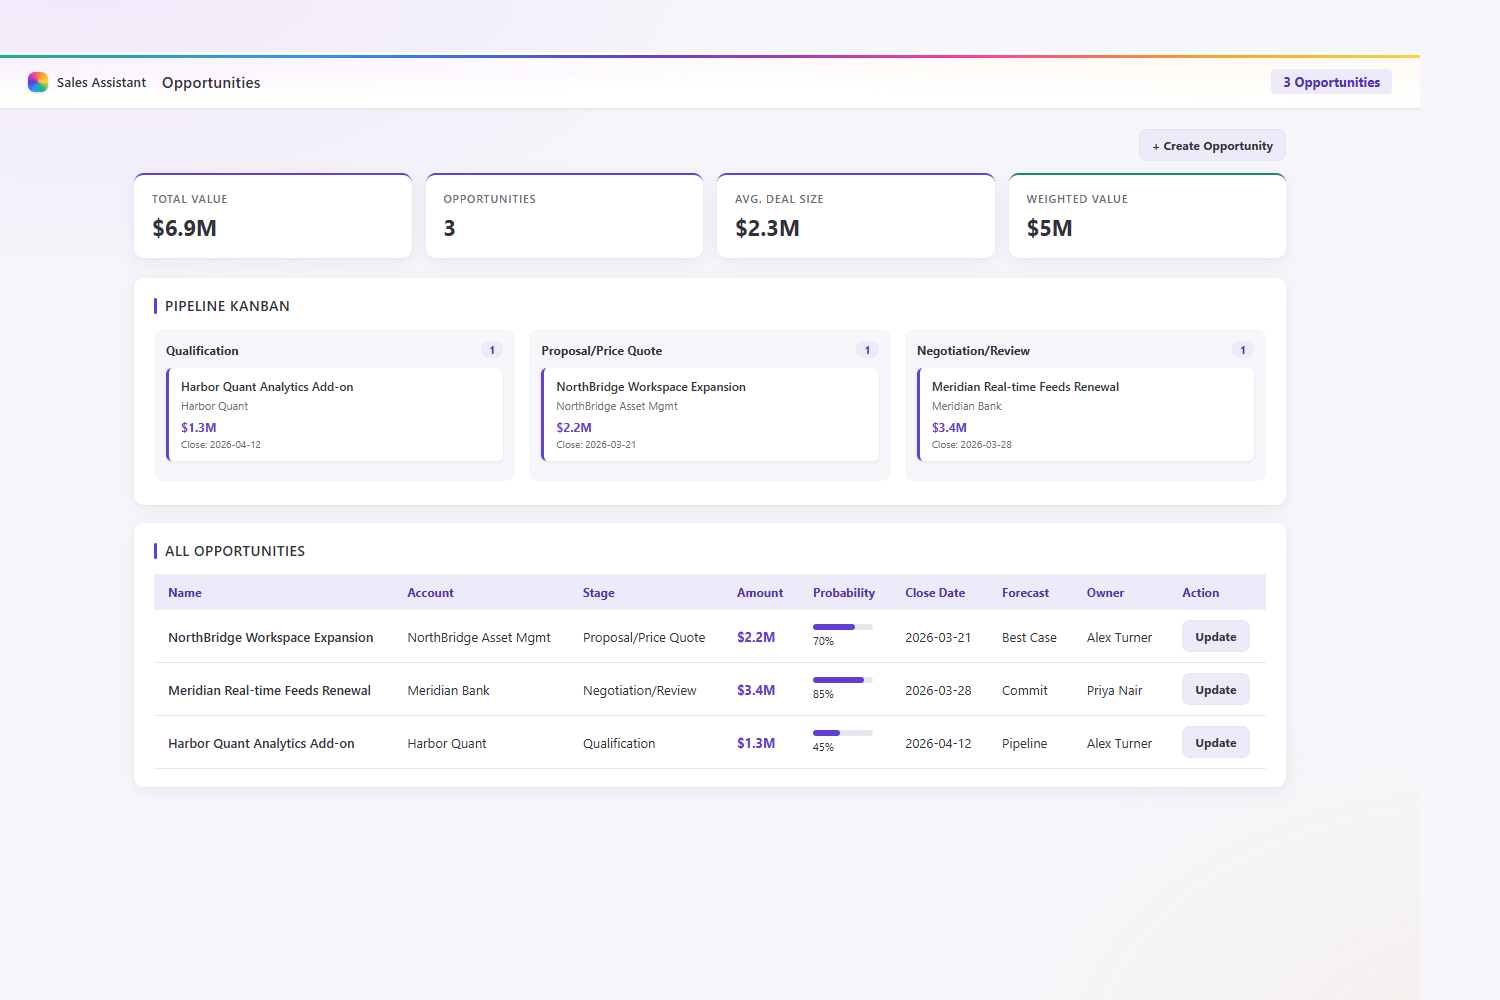Click the Pipeline forecast cell

click(x=1025, y=743)
